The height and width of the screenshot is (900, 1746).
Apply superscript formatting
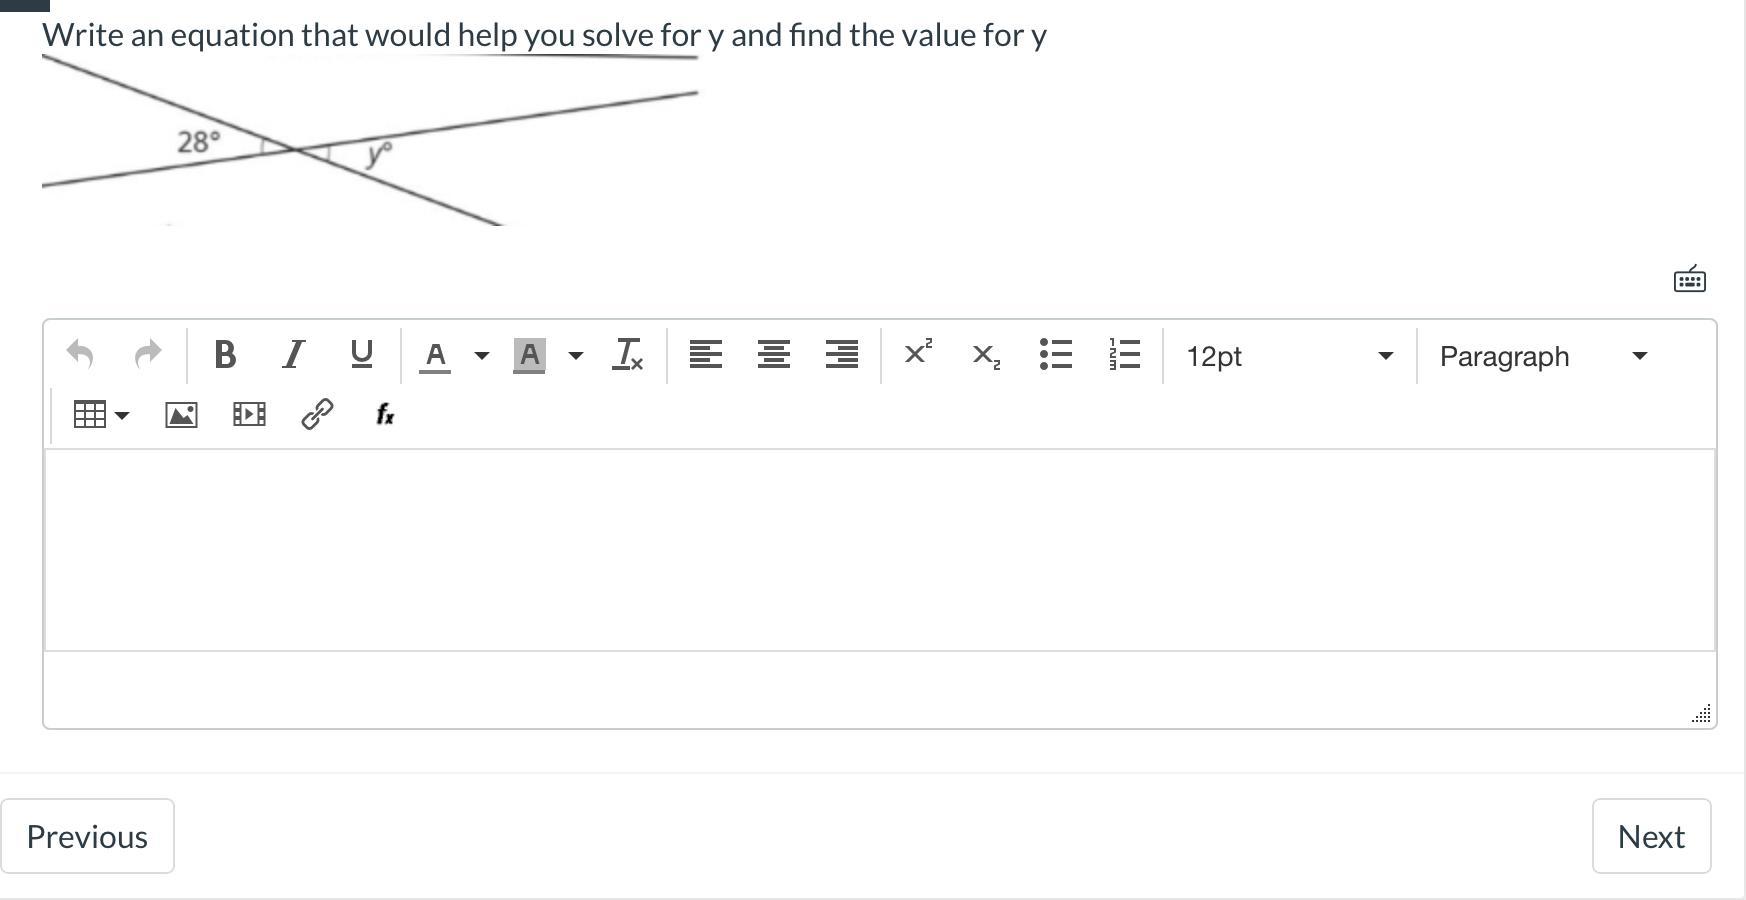[x=917, y=355]
